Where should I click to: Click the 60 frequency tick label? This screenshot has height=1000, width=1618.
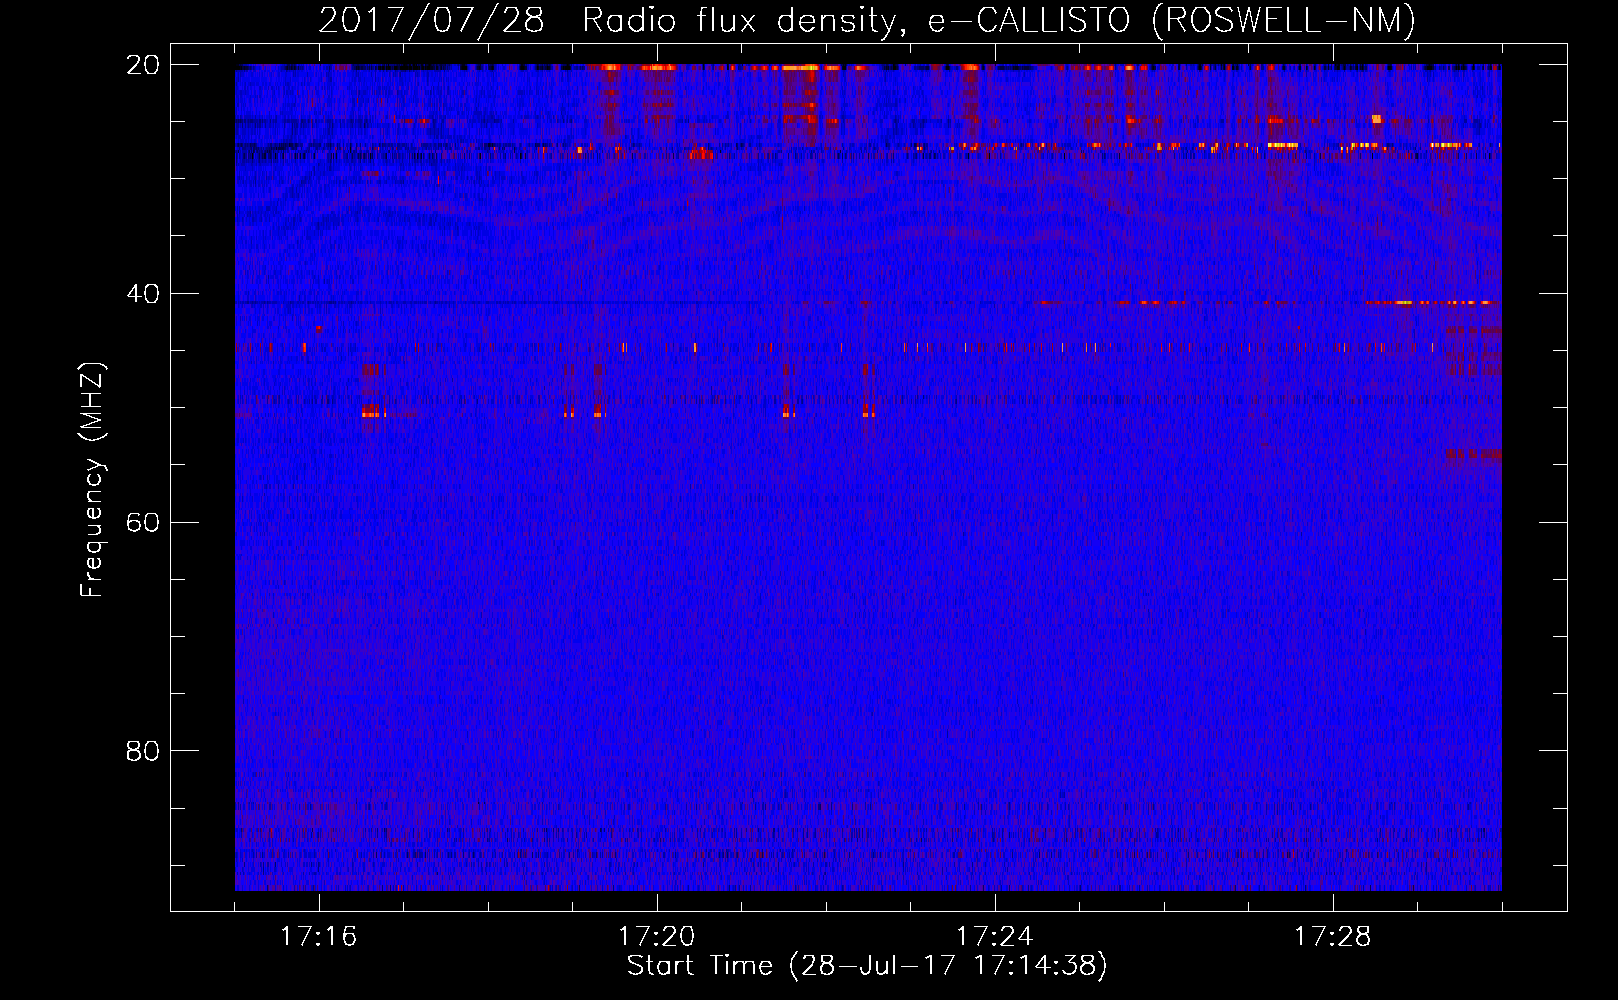[x=143, y=523]
